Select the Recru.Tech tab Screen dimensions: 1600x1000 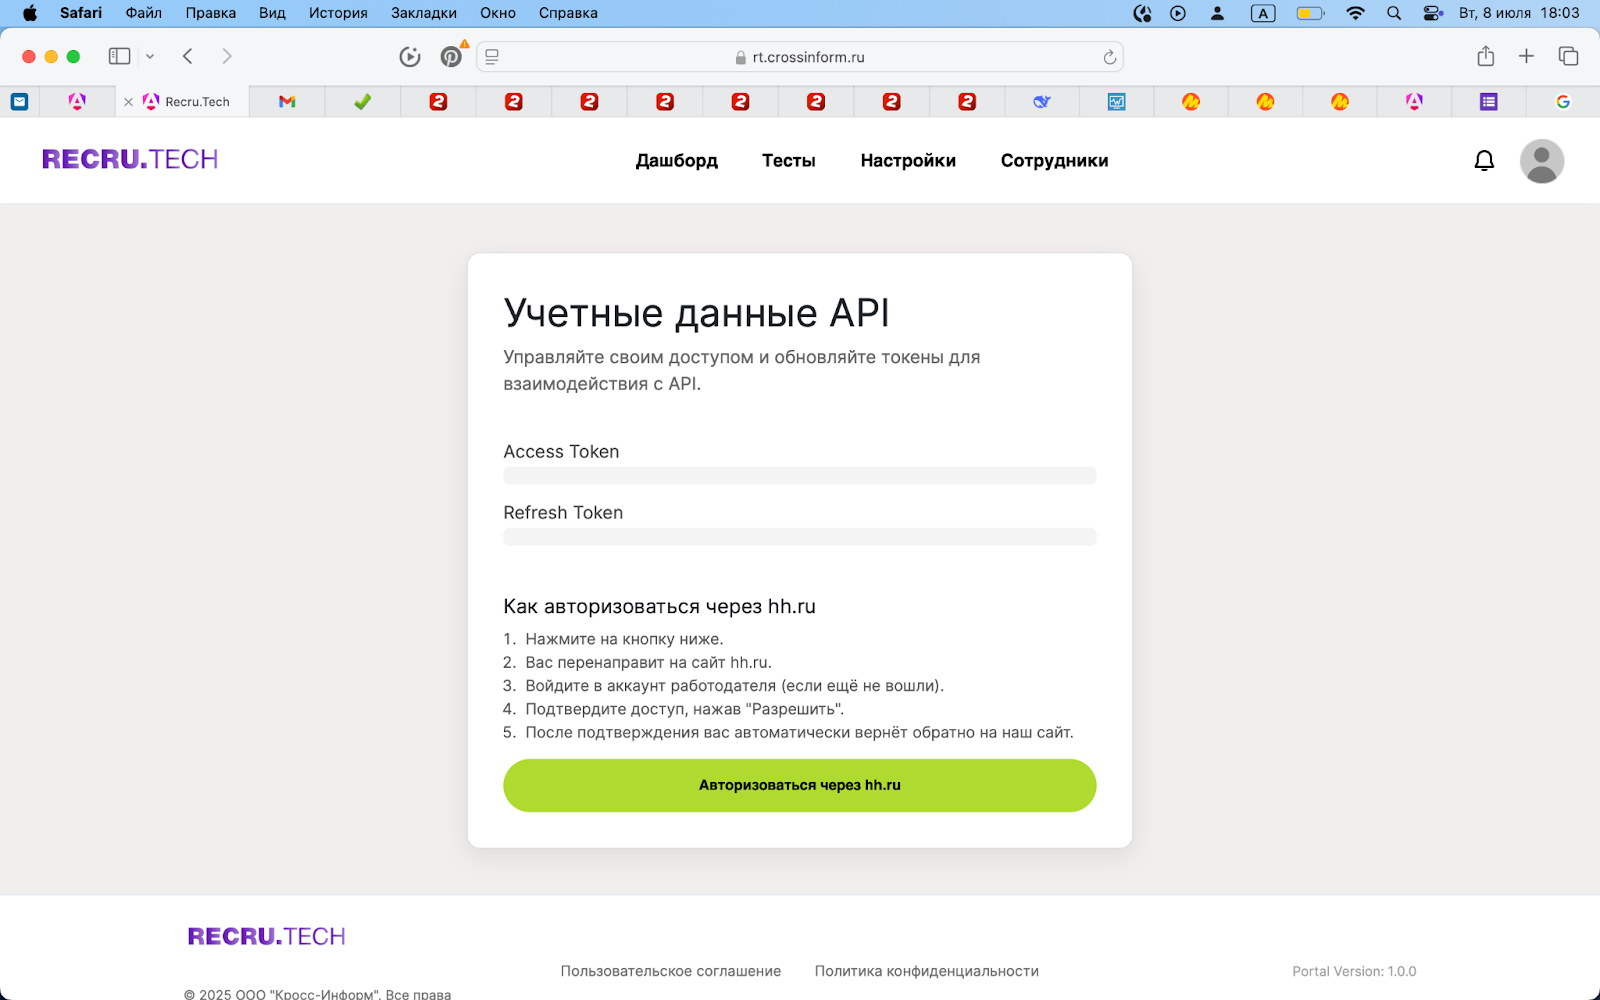pos(183,101)
